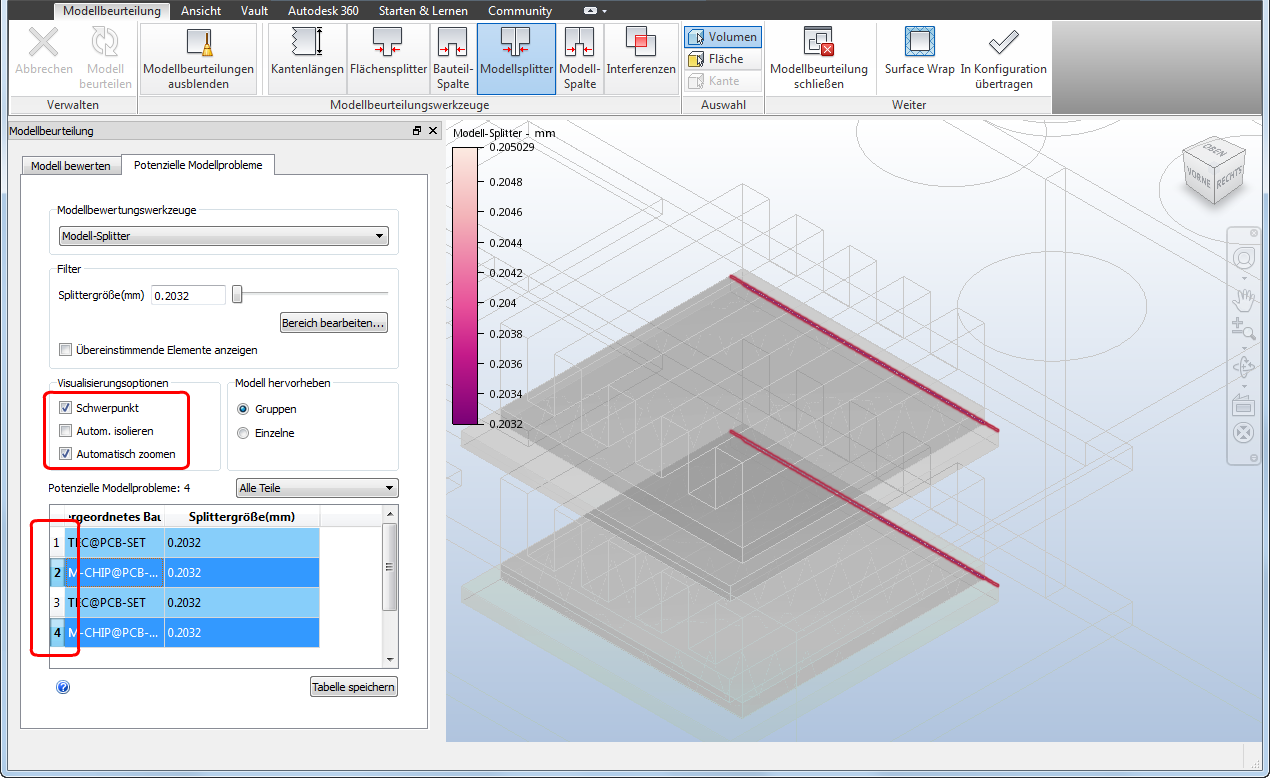Open the Starten & Lernen tab

point(424,11)
